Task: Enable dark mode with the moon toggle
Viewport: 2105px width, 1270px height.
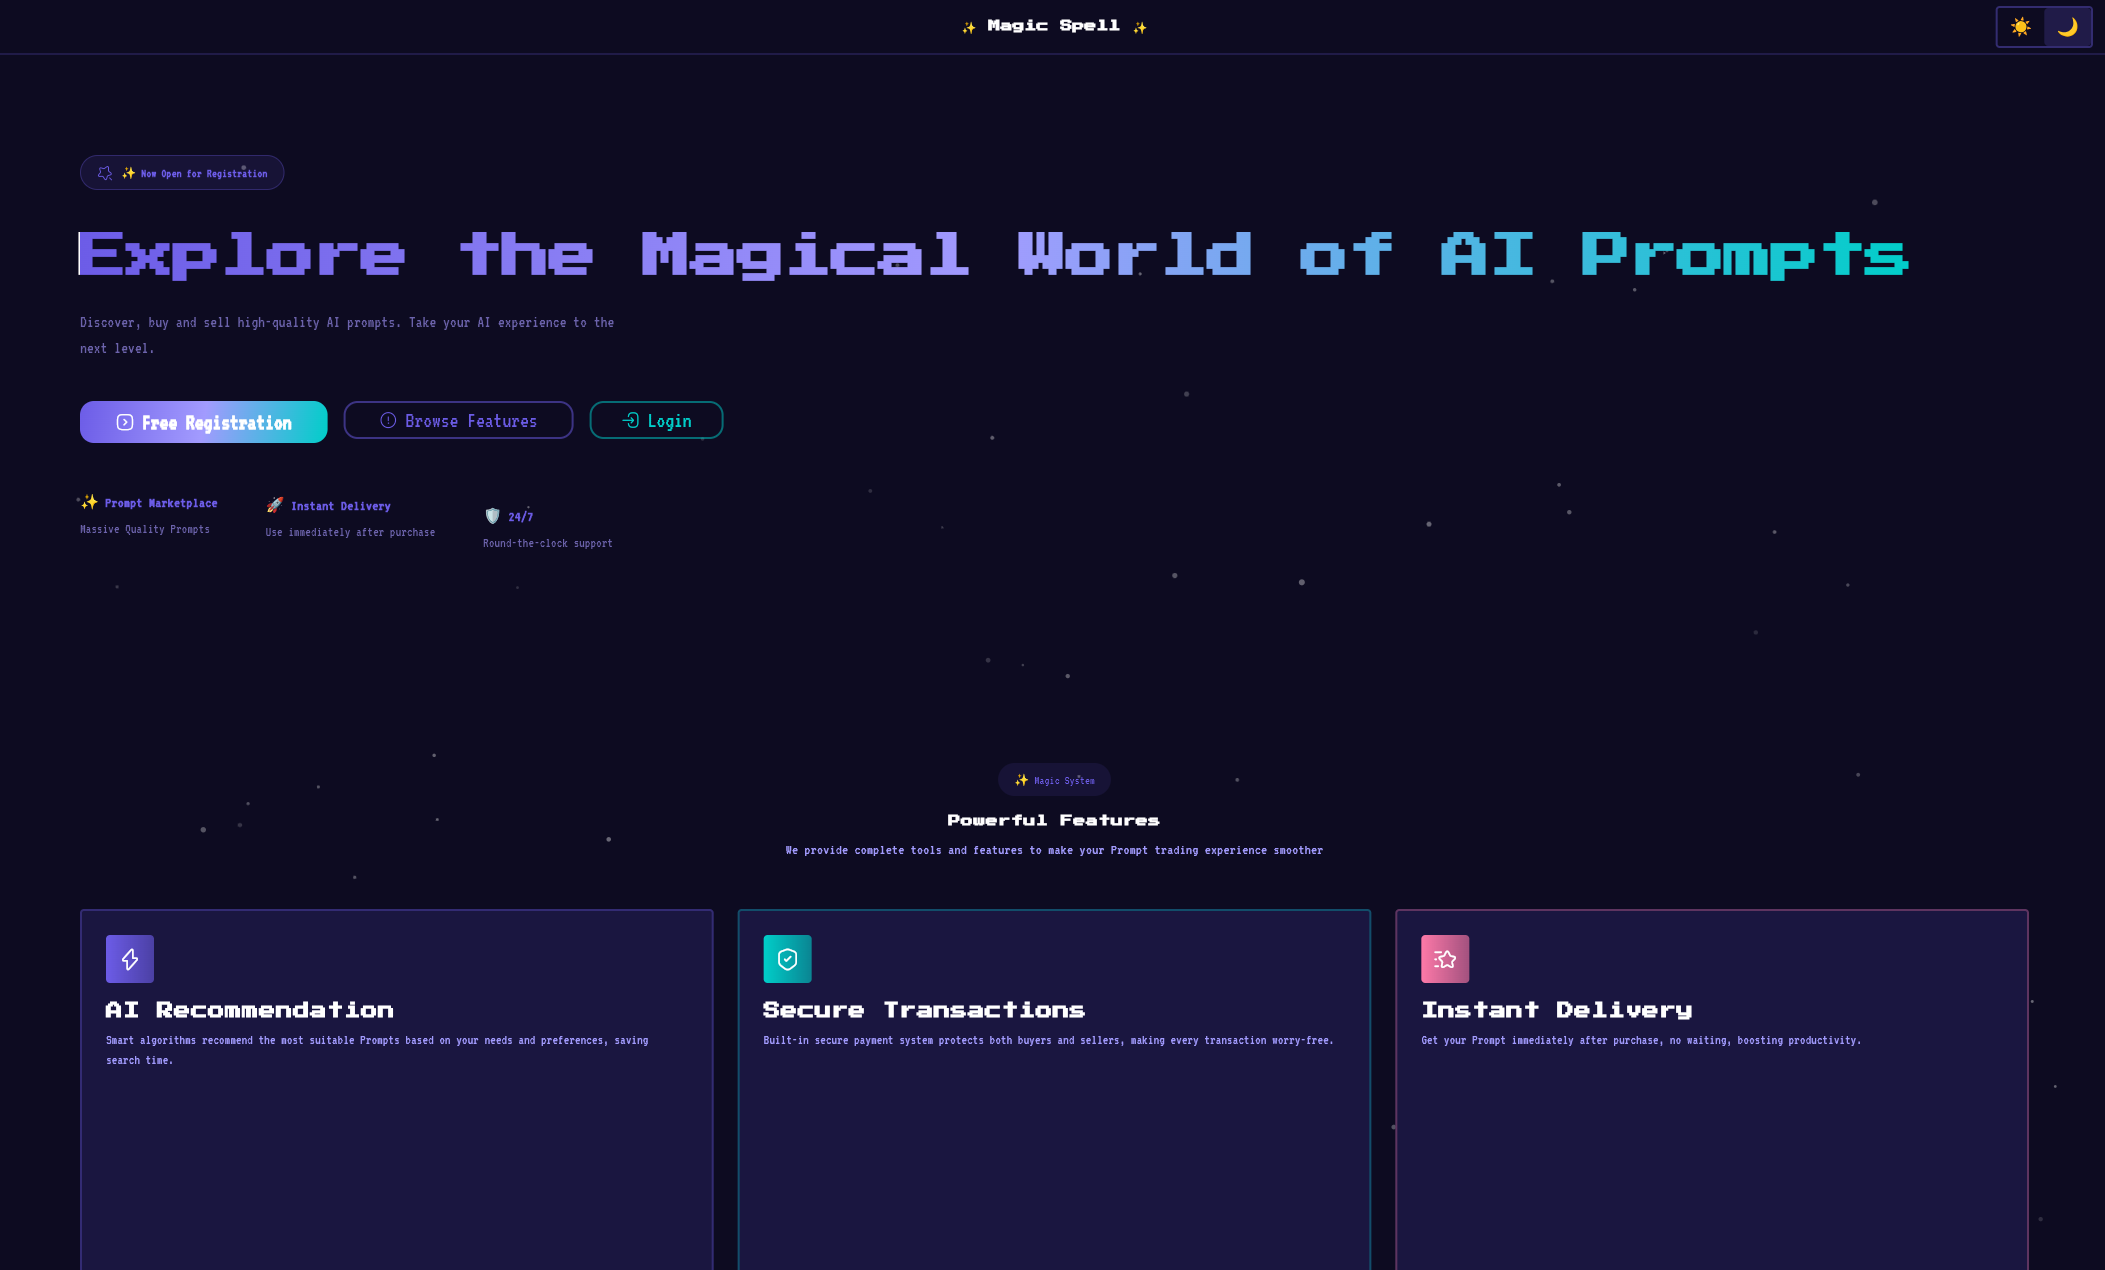Action: 2068,26
